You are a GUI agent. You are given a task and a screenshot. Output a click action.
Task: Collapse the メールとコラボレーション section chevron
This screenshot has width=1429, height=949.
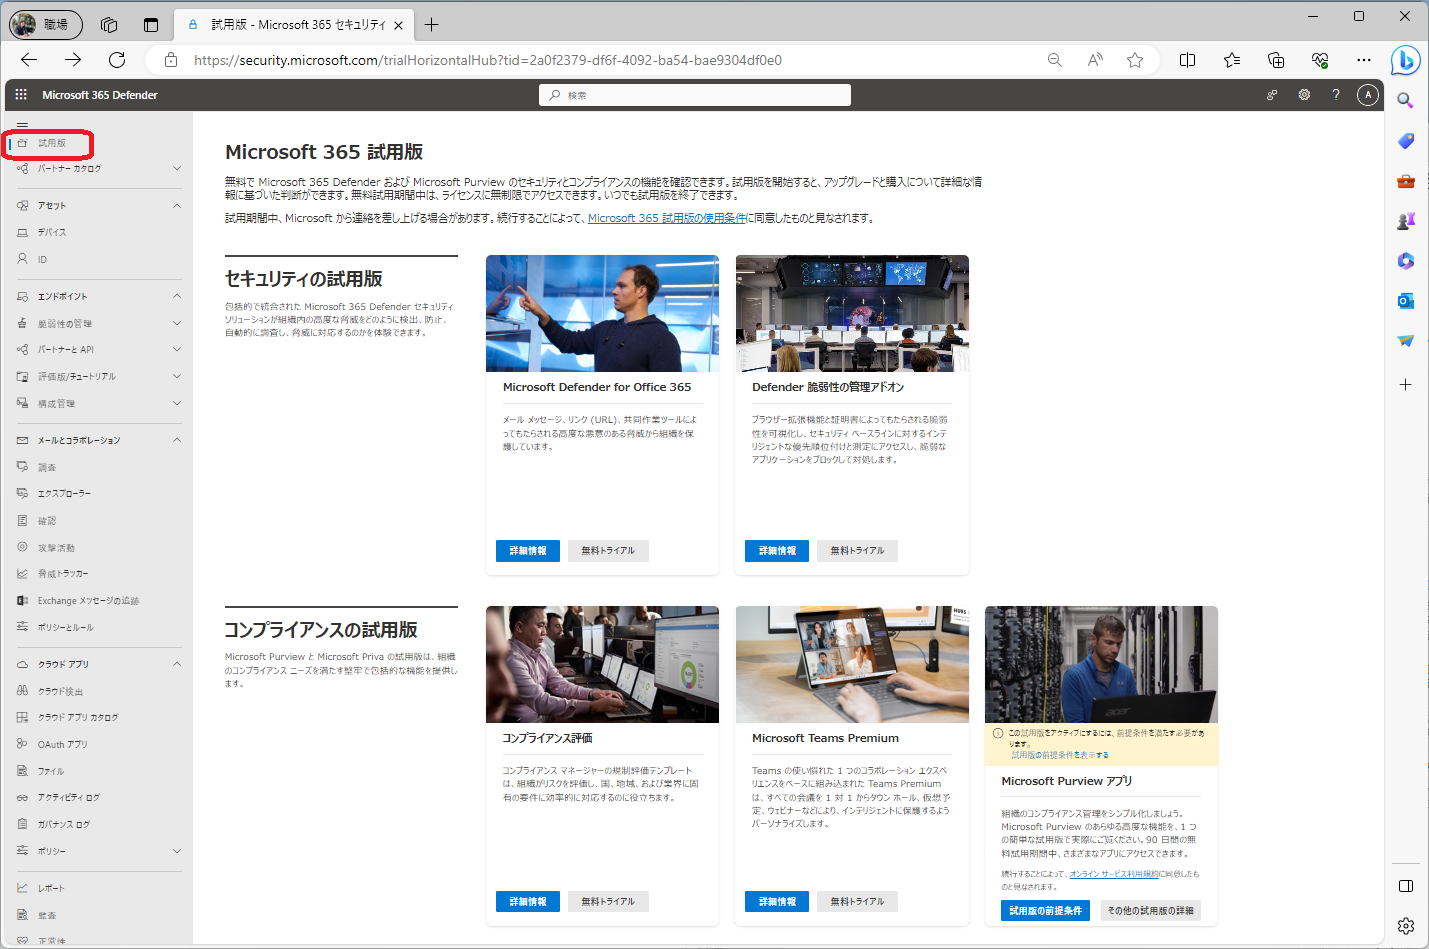(x=177, y=440)
